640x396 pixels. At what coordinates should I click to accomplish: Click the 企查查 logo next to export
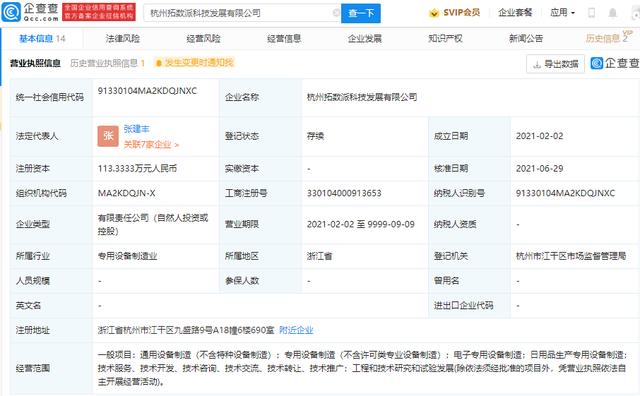(615, 63)
